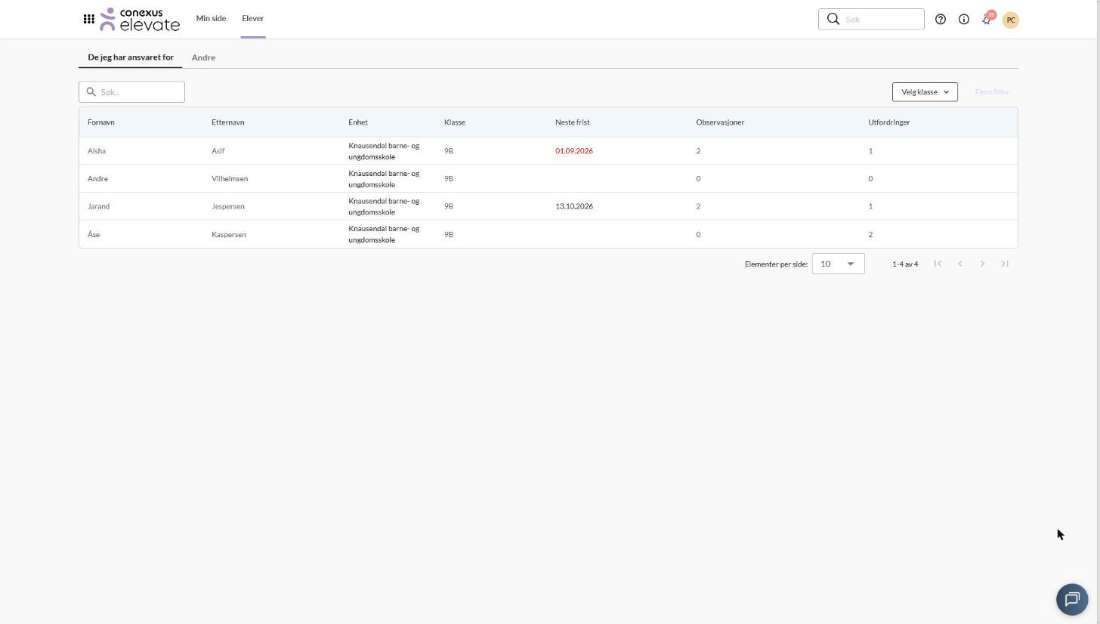This screenshot has height=624, width=1100.
Task: Click the deadline 13.10.2026
Action: (x=574, y=206)
